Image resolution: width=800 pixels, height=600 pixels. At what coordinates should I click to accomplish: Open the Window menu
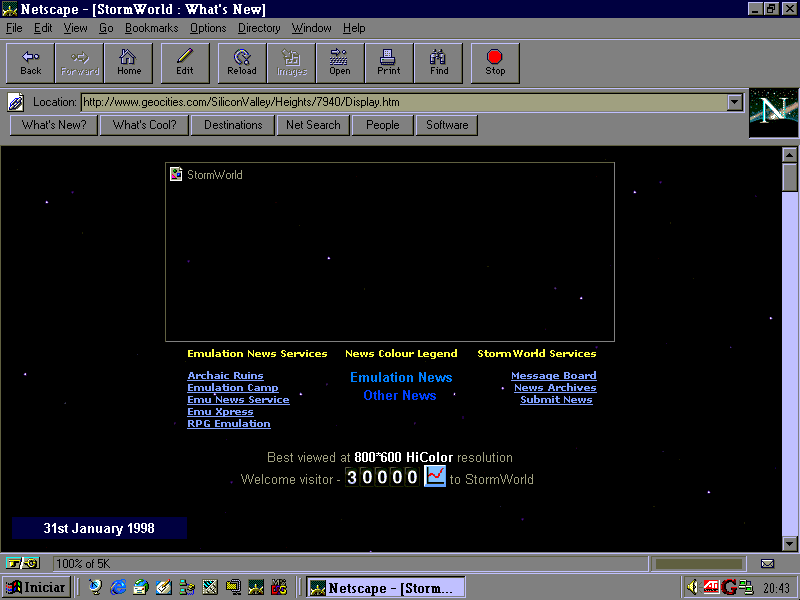tap(311, 28)
